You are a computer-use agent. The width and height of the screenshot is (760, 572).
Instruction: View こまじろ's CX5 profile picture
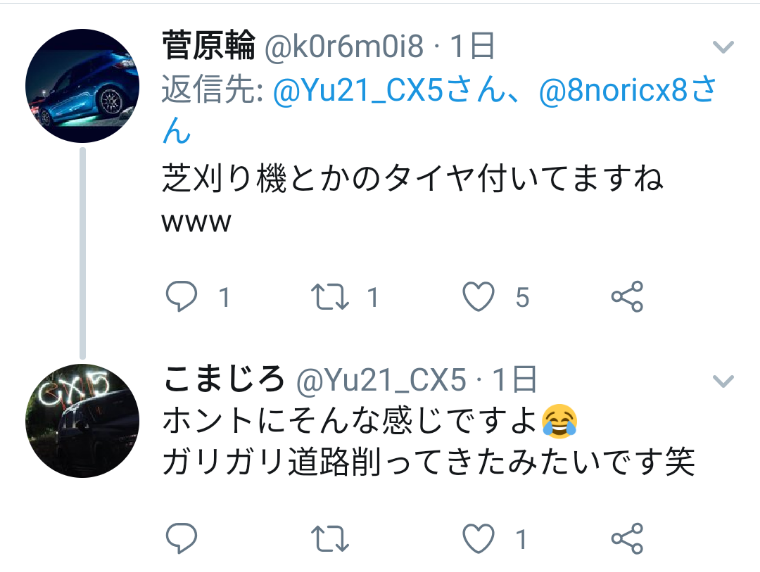click(x=82, y=421)
